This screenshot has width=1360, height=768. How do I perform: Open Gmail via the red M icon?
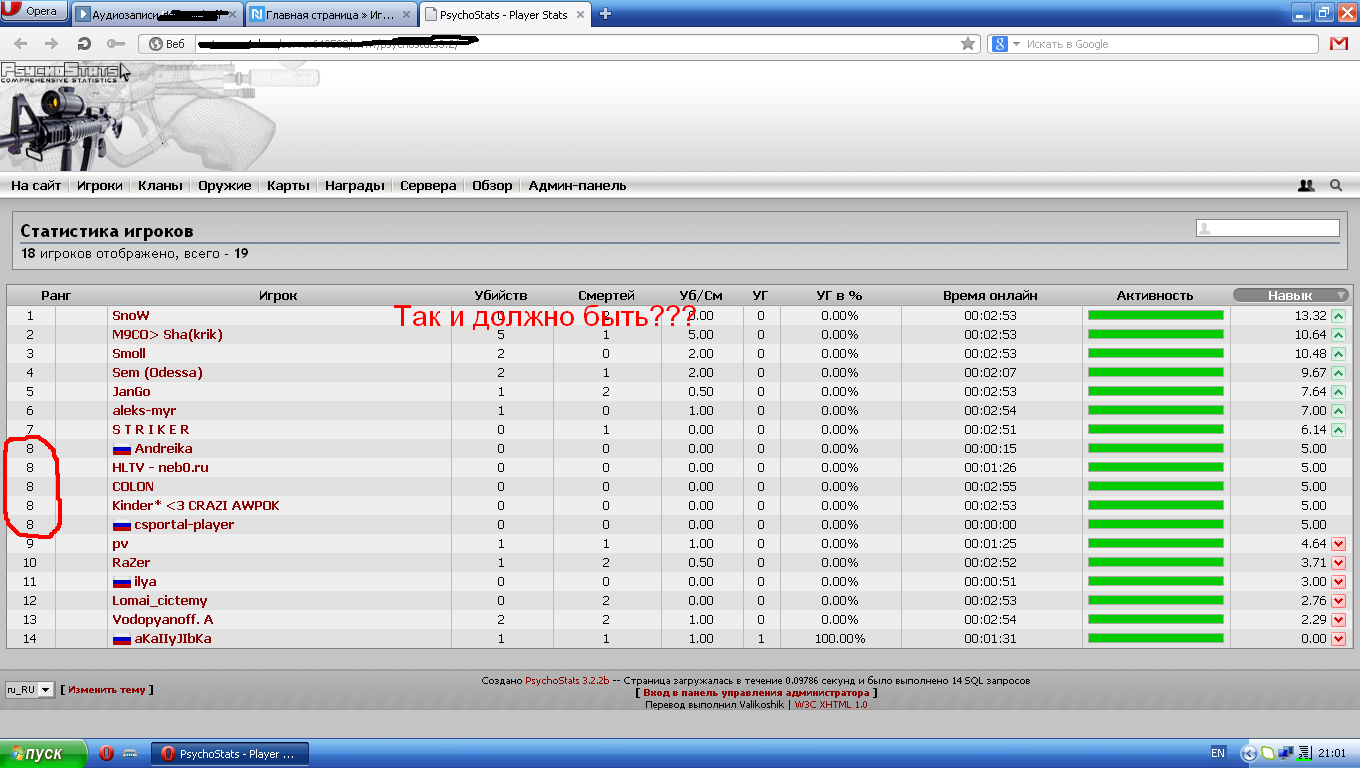(x=1339, y=44)
